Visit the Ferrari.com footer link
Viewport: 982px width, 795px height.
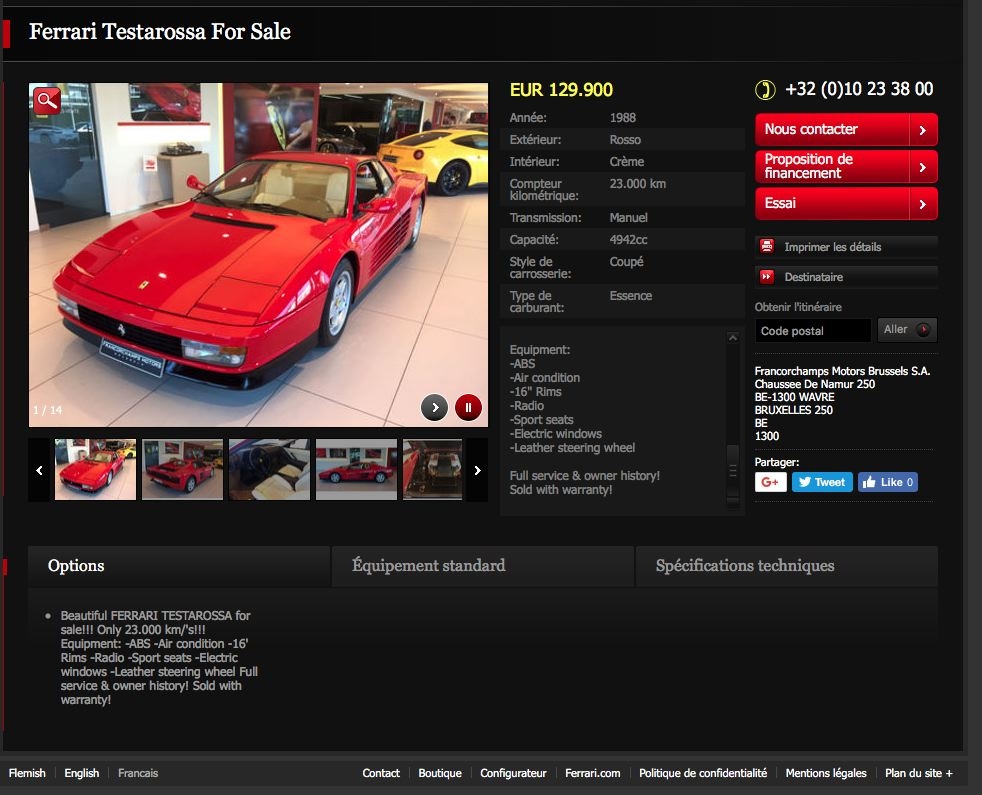point(592,773)
